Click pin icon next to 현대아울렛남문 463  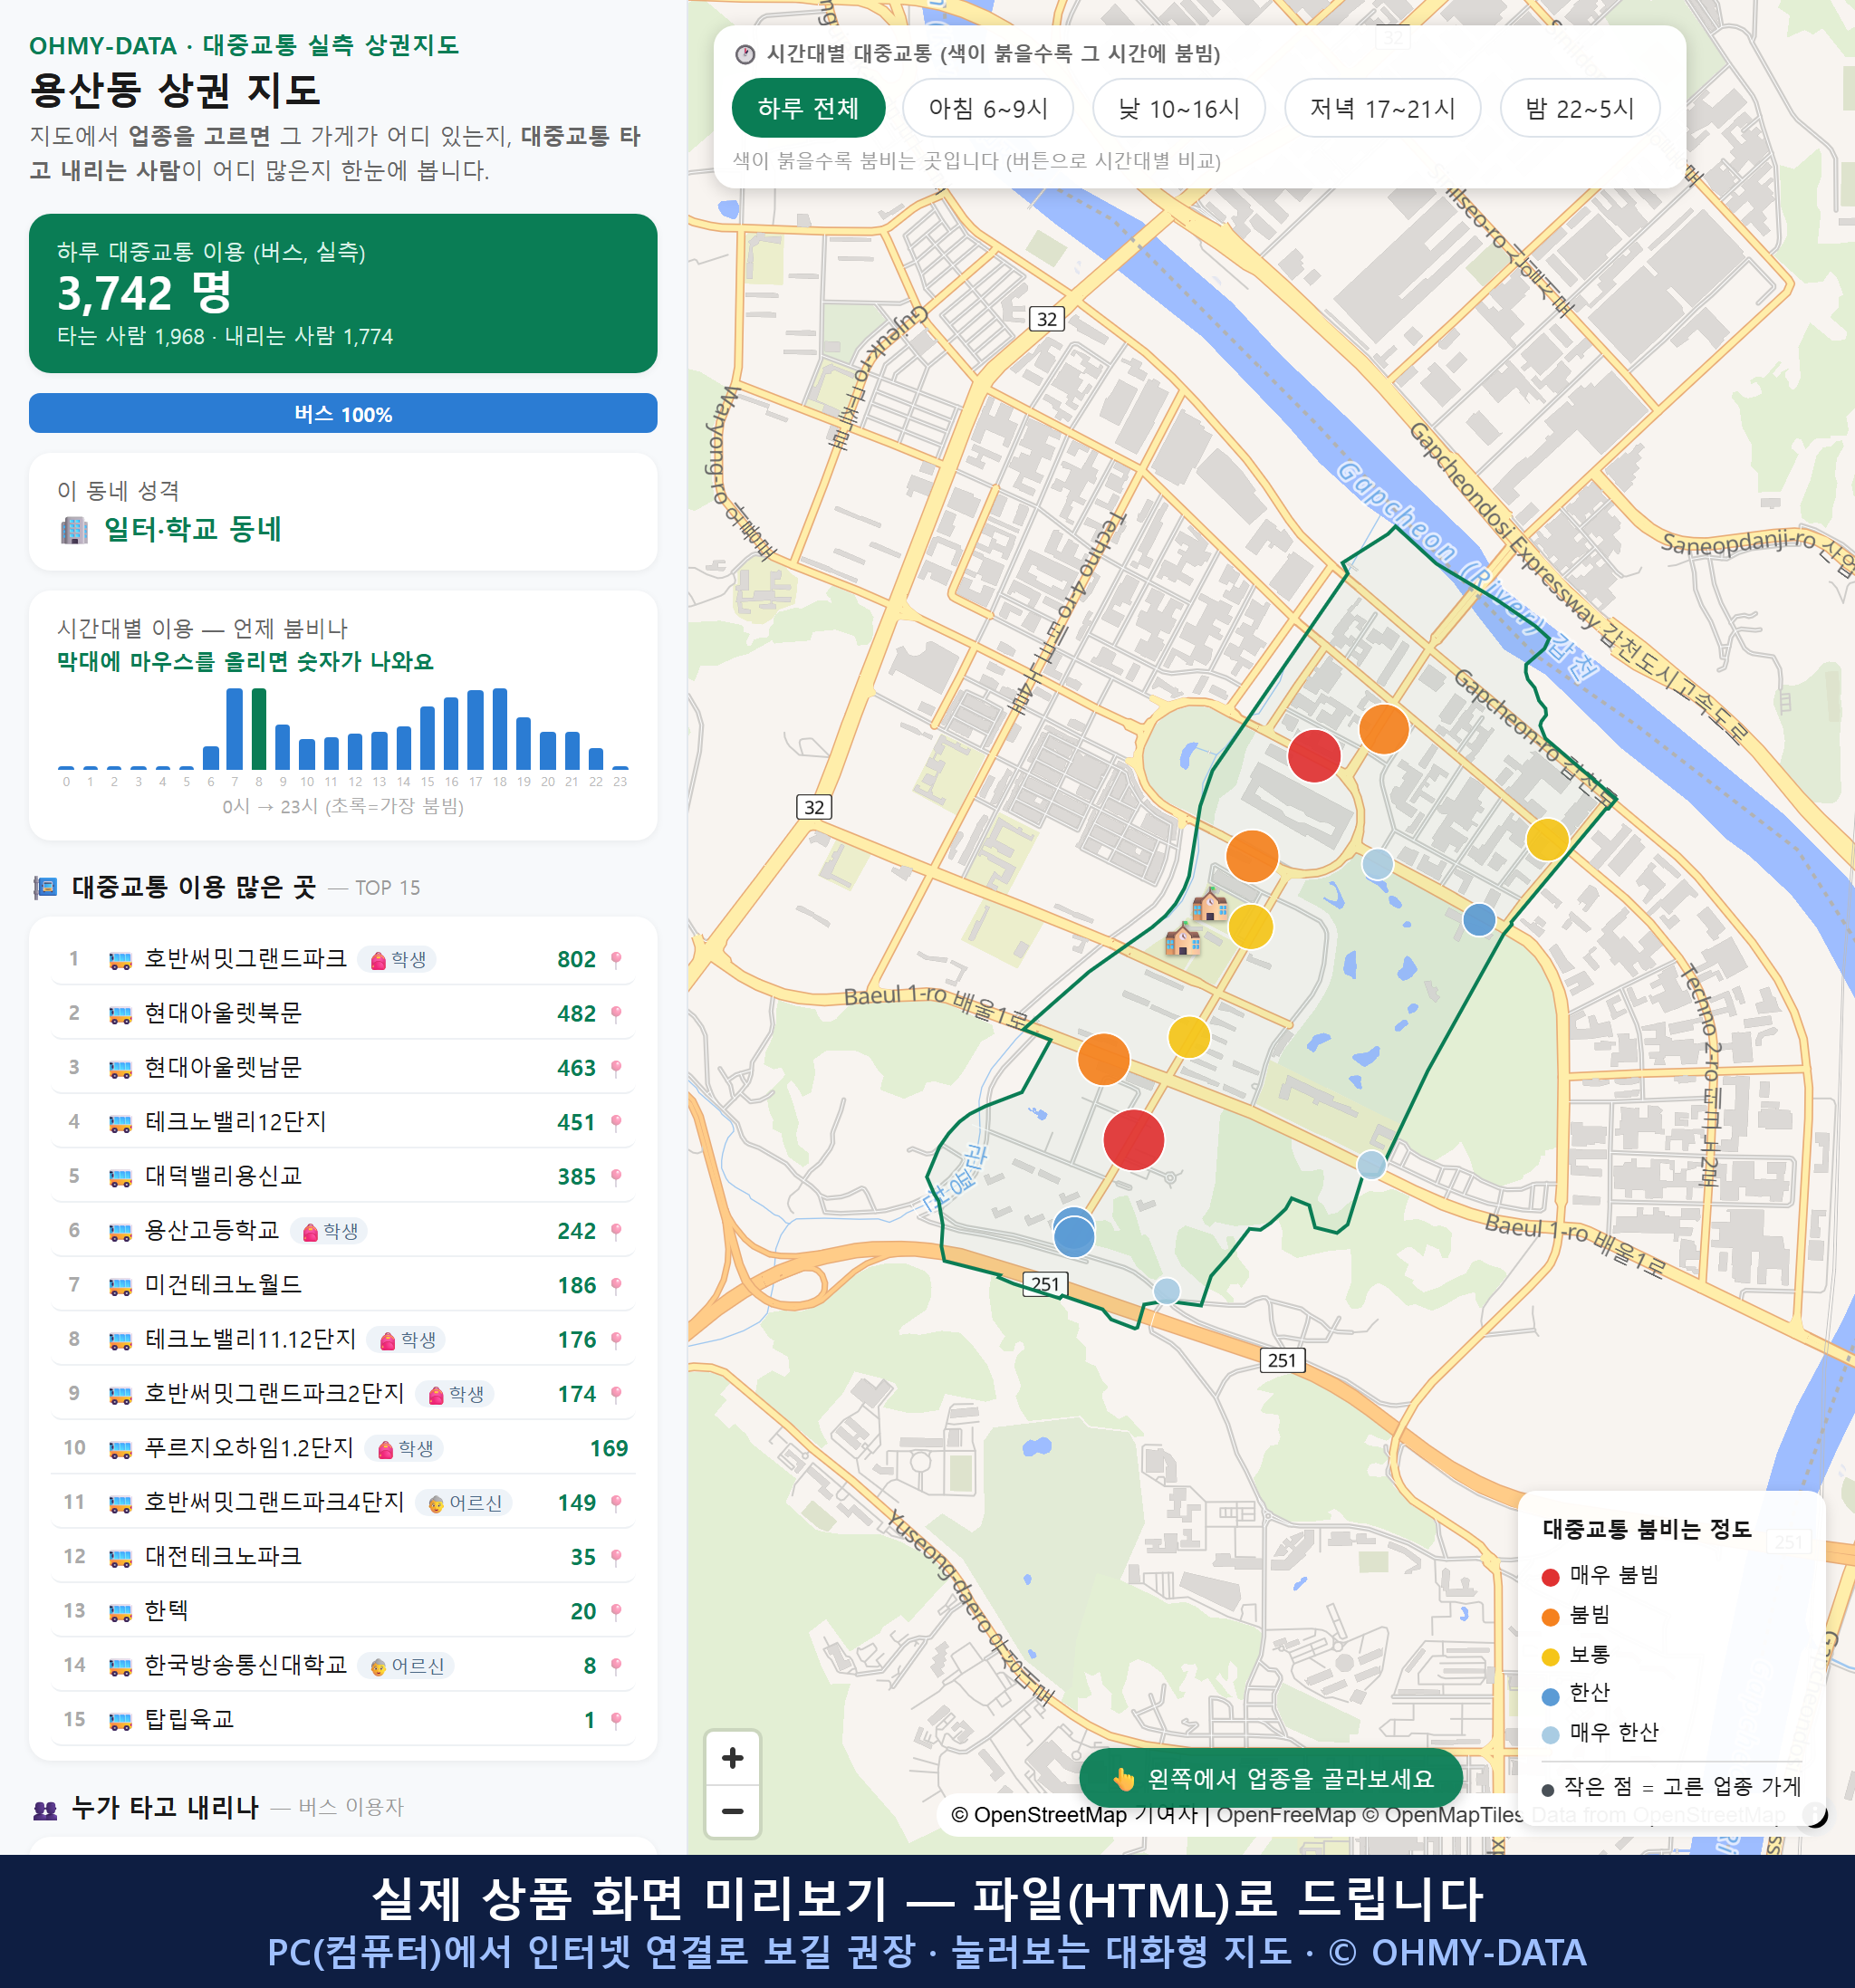click(616, 1068)
